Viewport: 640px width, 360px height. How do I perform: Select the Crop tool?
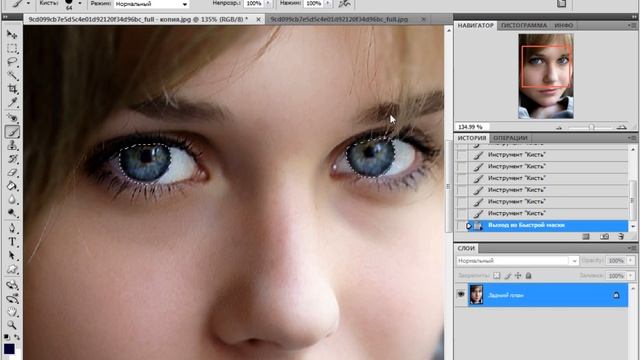12,89
